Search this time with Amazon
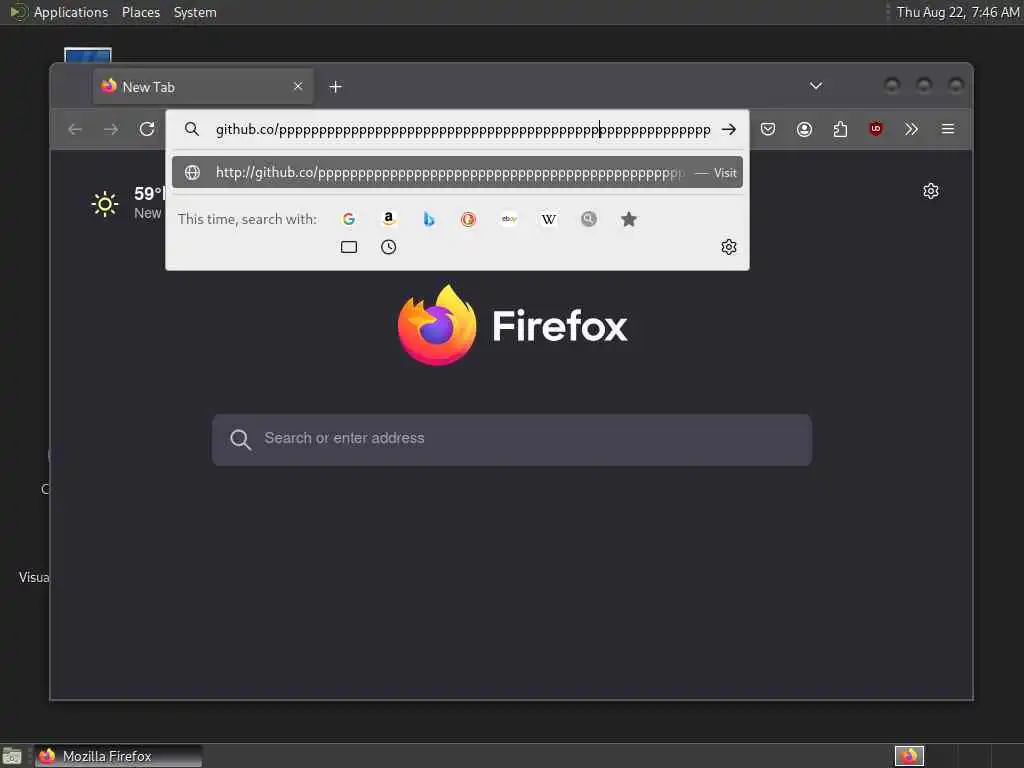This screenshot has height=768, width=1024. 389,219
